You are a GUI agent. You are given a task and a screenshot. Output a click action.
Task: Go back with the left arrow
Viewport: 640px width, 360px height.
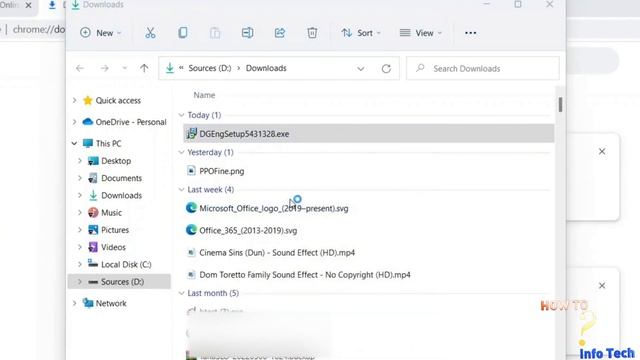(80, 68)
